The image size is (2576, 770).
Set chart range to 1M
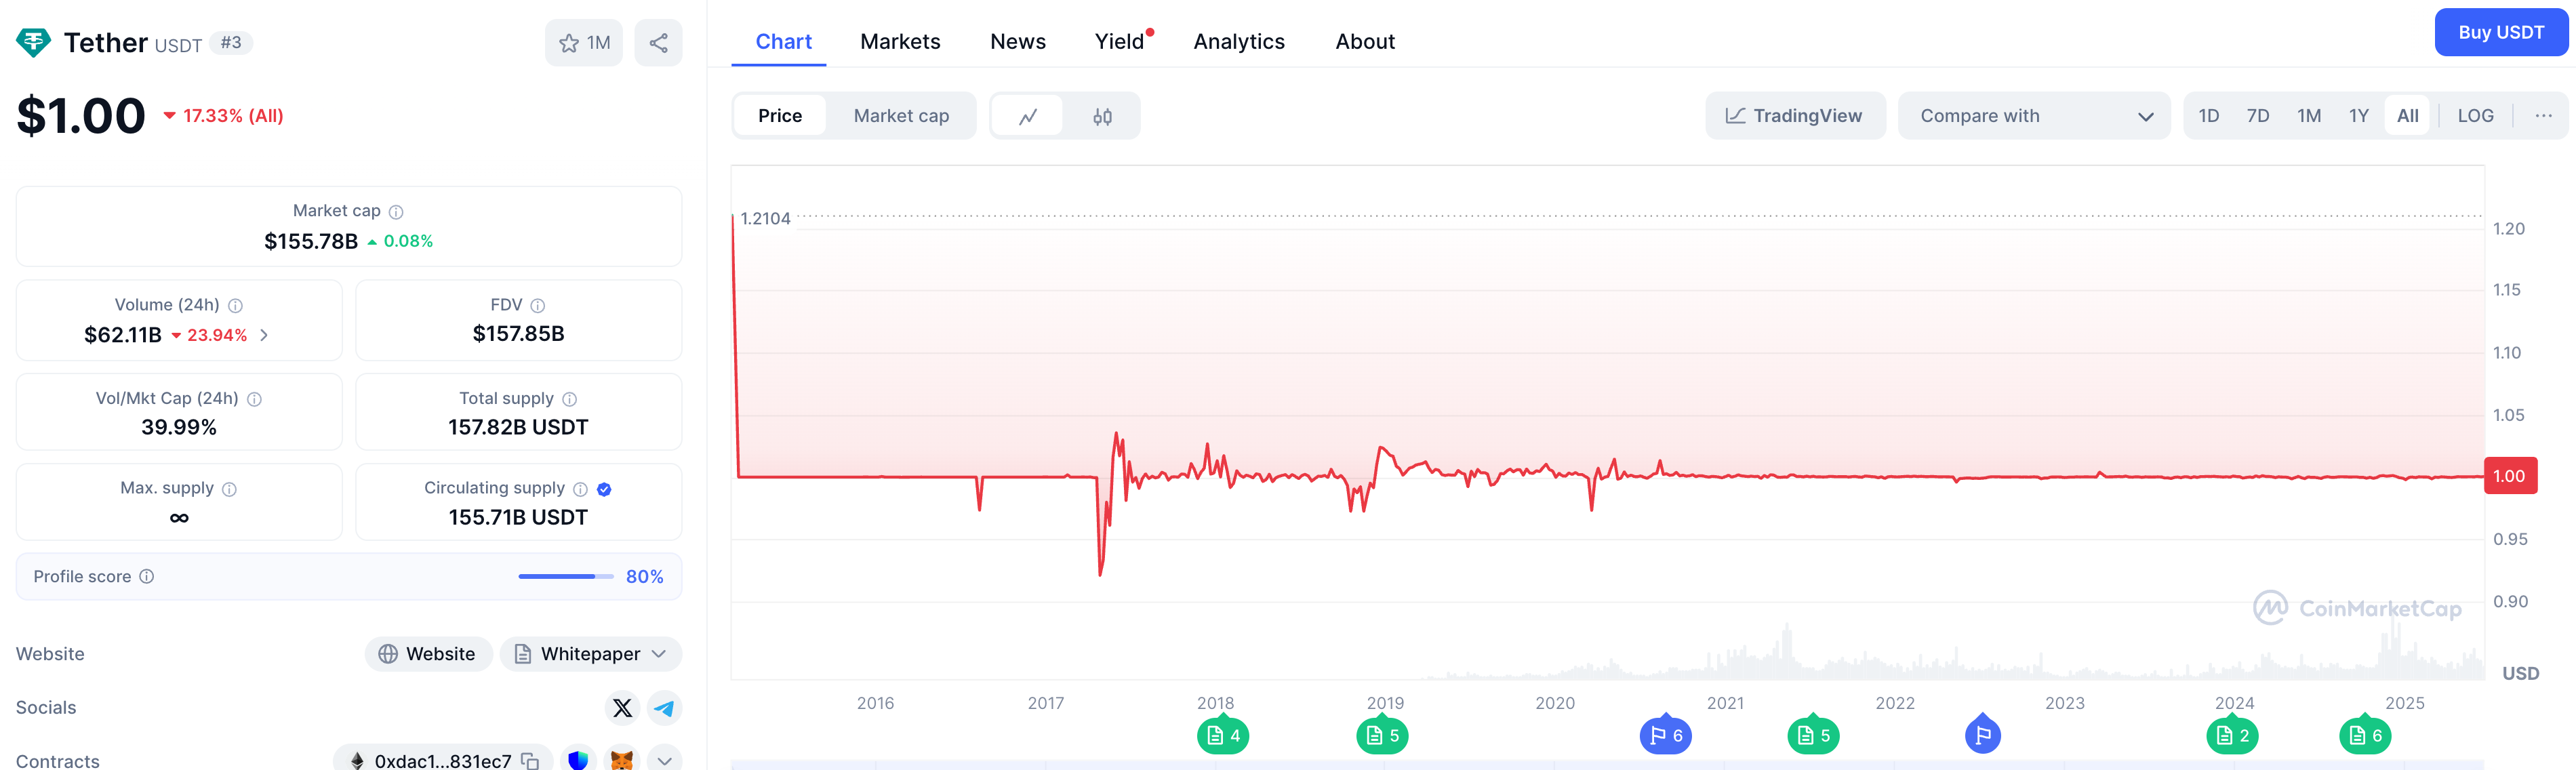click(2308, 116)
